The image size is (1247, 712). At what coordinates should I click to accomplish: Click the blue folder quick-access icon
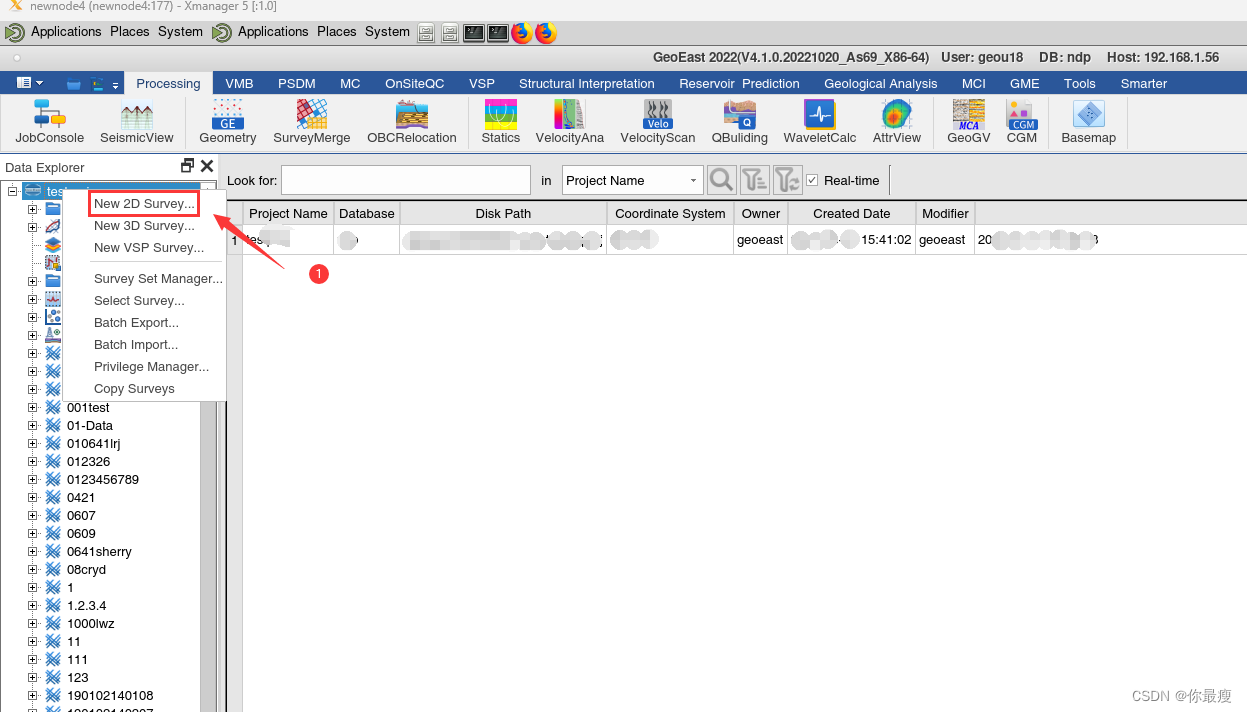click(74, 84)
